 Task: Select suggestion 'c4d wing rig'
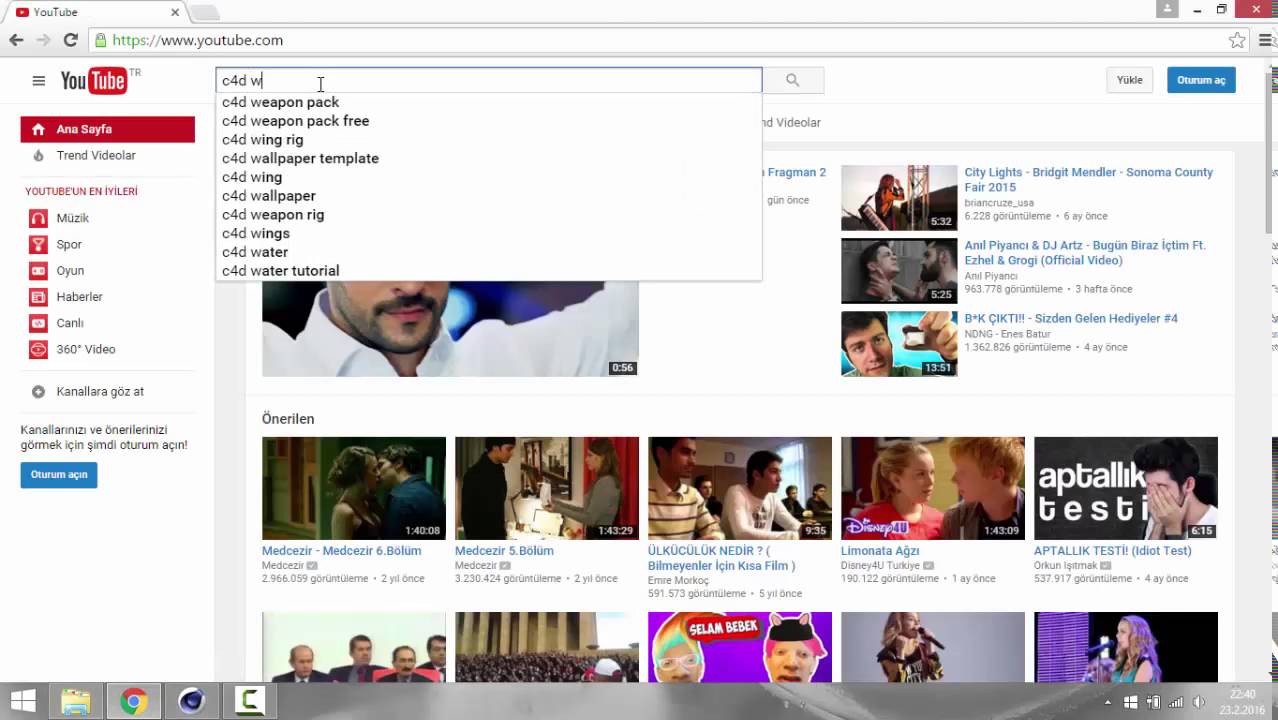(x=488, y=140)
